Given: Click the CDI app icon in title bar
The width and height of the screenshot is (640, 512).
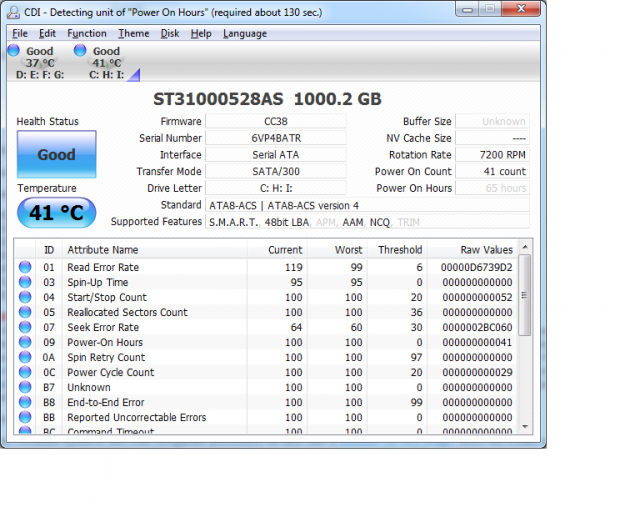Looking at the screenshot, I should point(13,12).
